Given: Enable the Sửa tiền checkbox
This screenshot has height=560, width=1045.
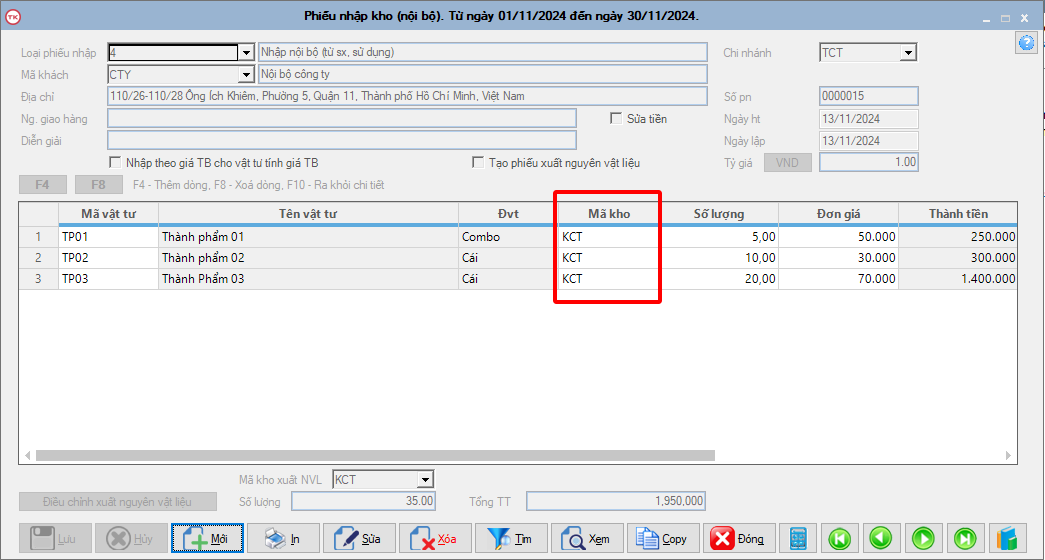Looking at the screenshot, I should [617, 119].
